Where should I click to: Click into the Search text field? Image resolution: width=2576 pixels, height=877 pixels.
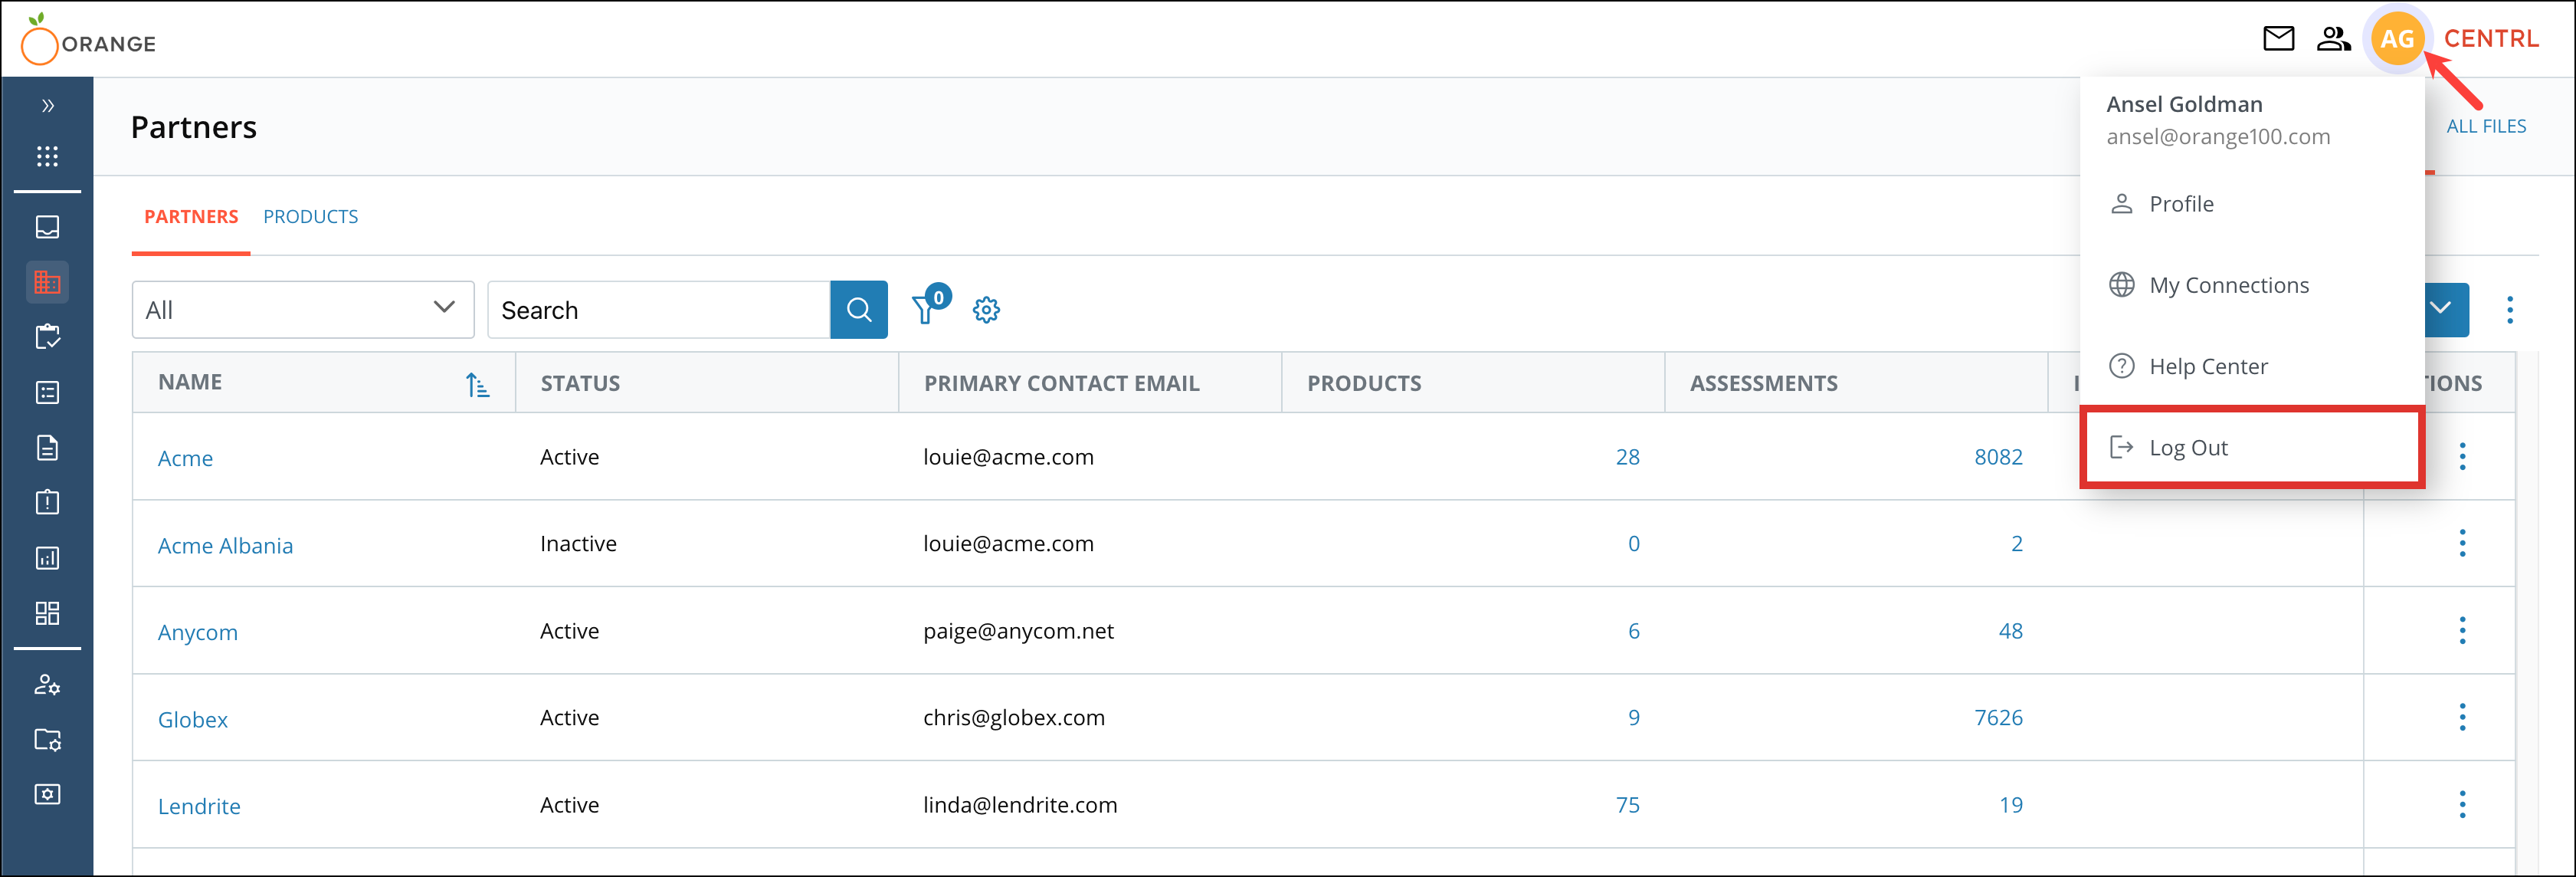658,310
